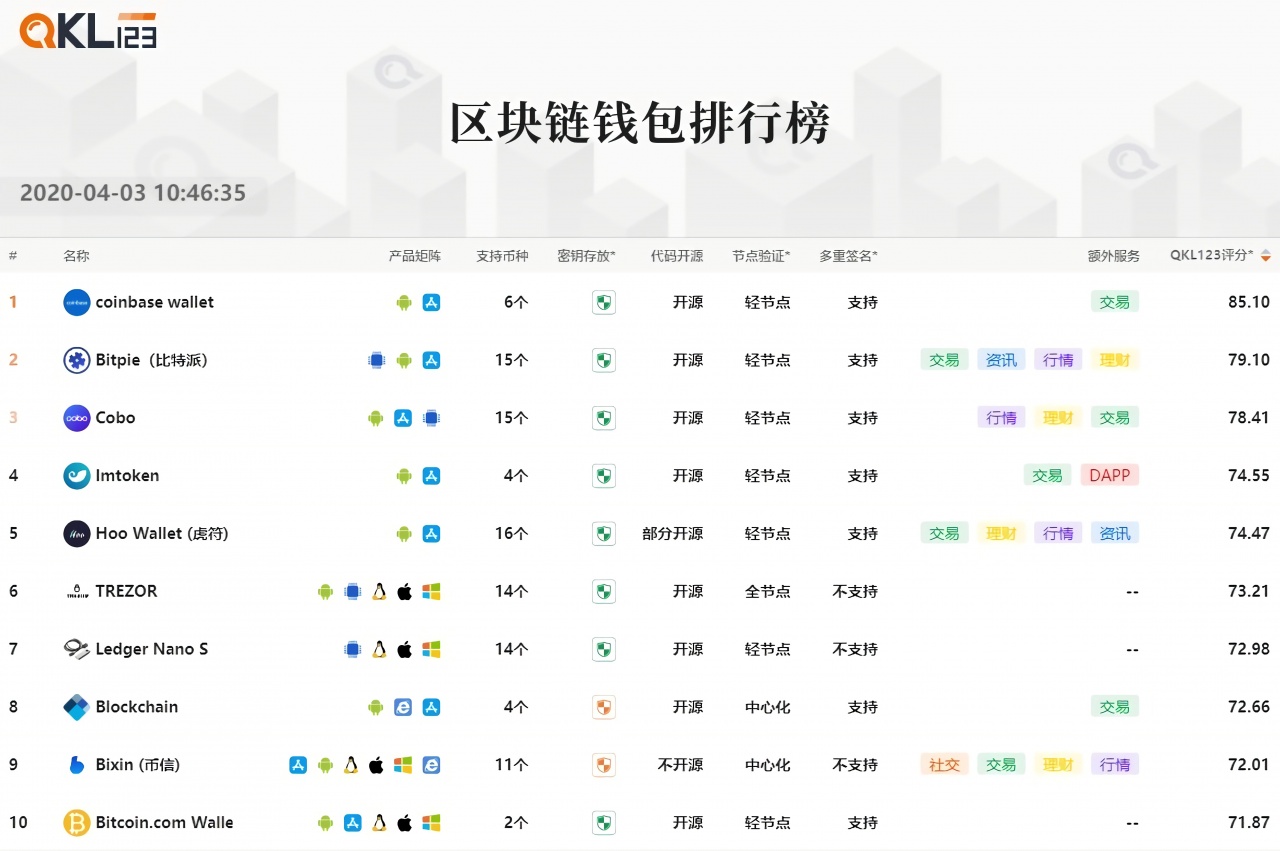Click orange key shield in Bixin row
The image size is (1280, 851).
coord(604,765)
